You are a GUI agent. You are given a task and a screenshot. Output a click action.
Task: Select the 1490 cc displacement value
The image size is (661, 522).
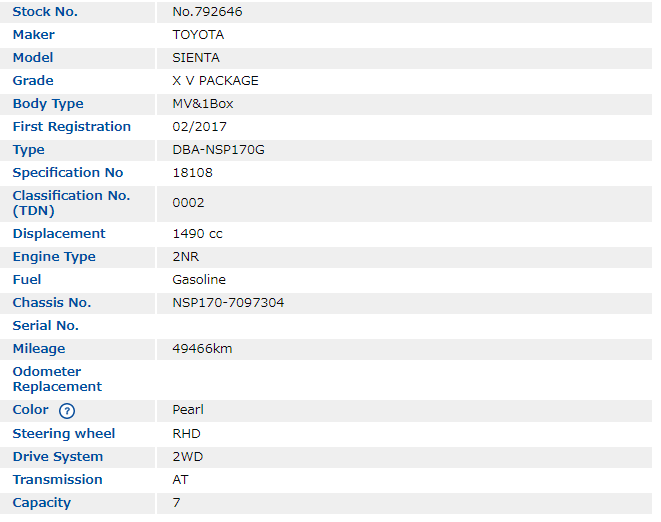197,234
